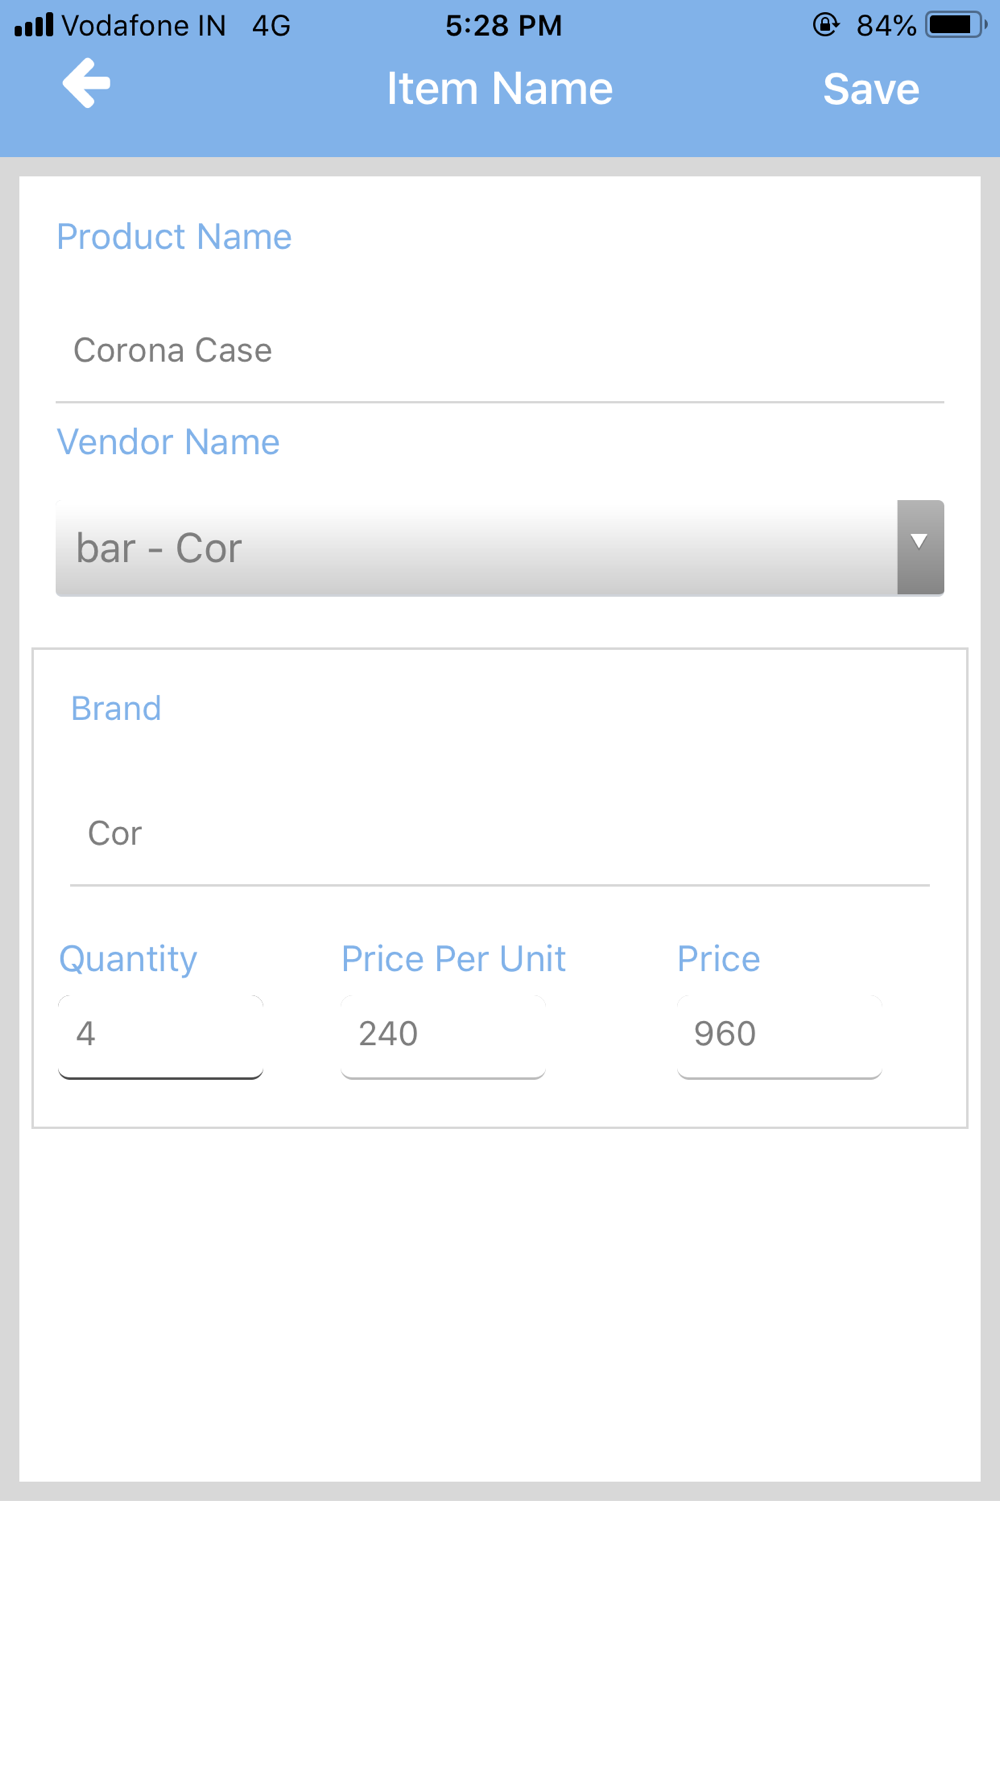Tap the 'Item Name' header title

pos(500,89)
